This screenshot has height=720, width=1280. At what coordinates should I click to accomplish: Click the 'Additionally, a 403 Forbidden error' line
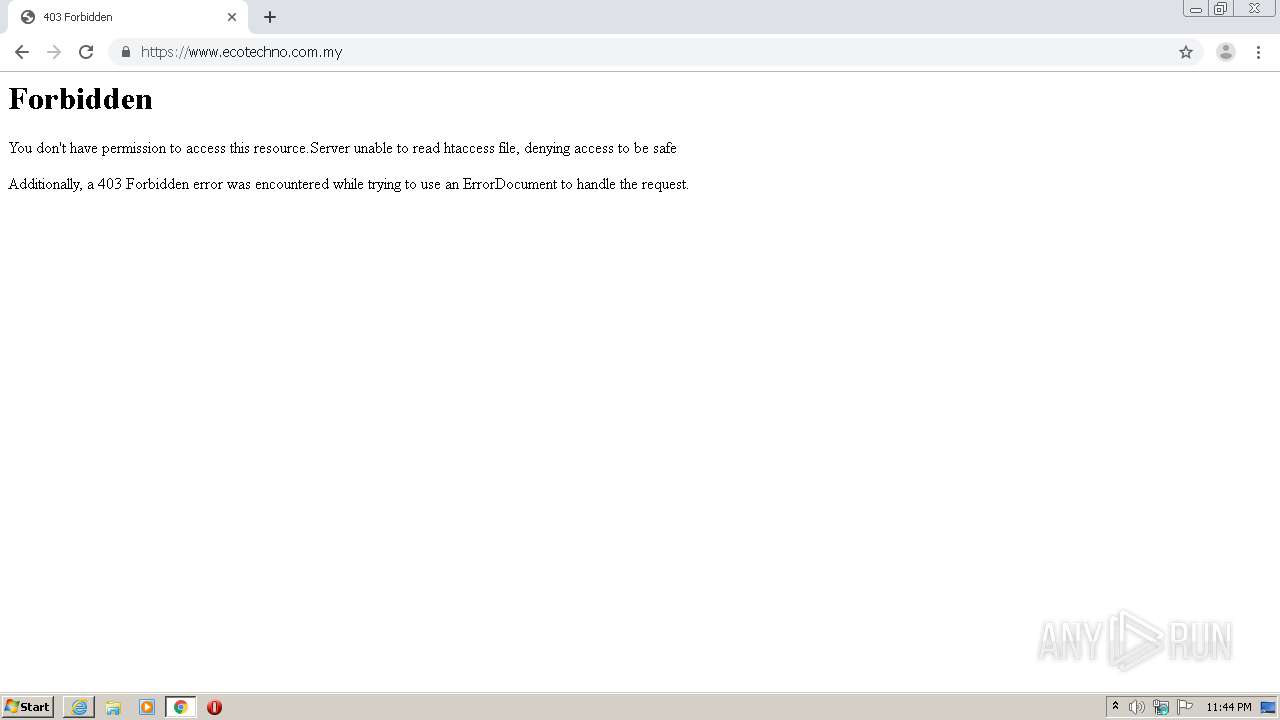point(348,184)
